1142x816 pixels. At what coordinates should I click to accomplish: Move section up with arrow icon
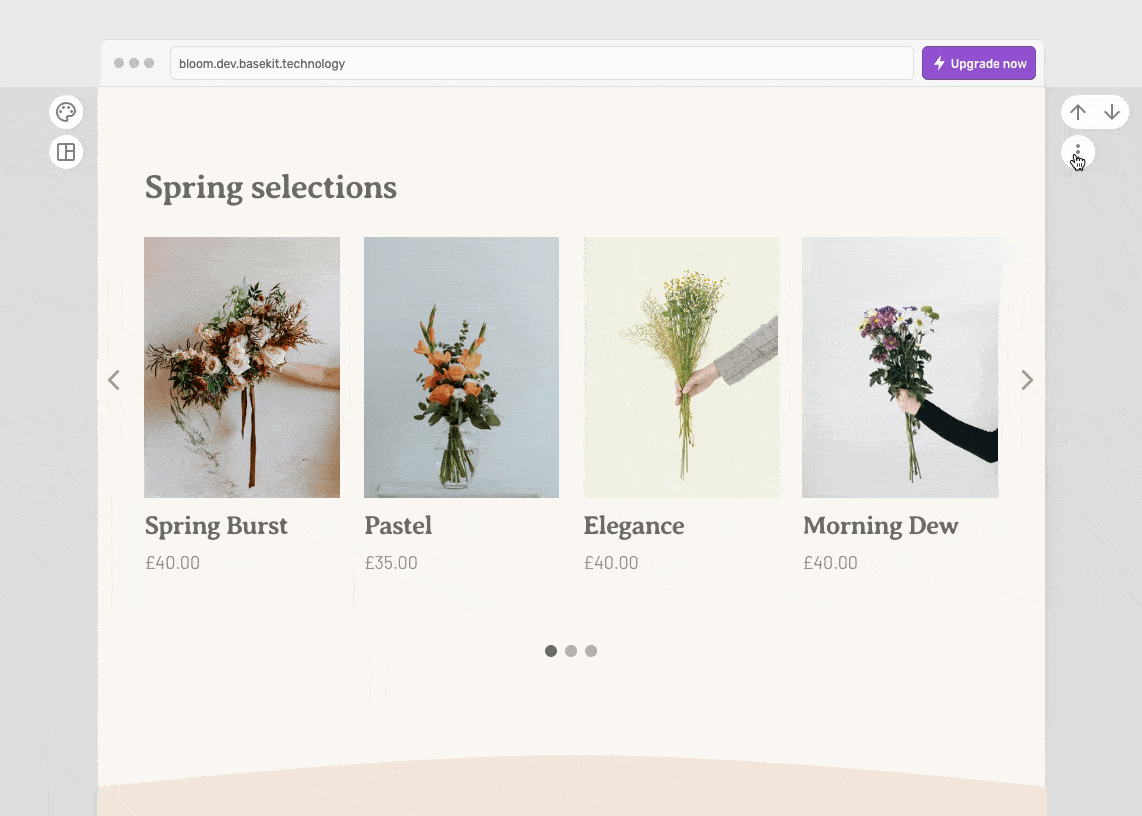click(1078, 112)
